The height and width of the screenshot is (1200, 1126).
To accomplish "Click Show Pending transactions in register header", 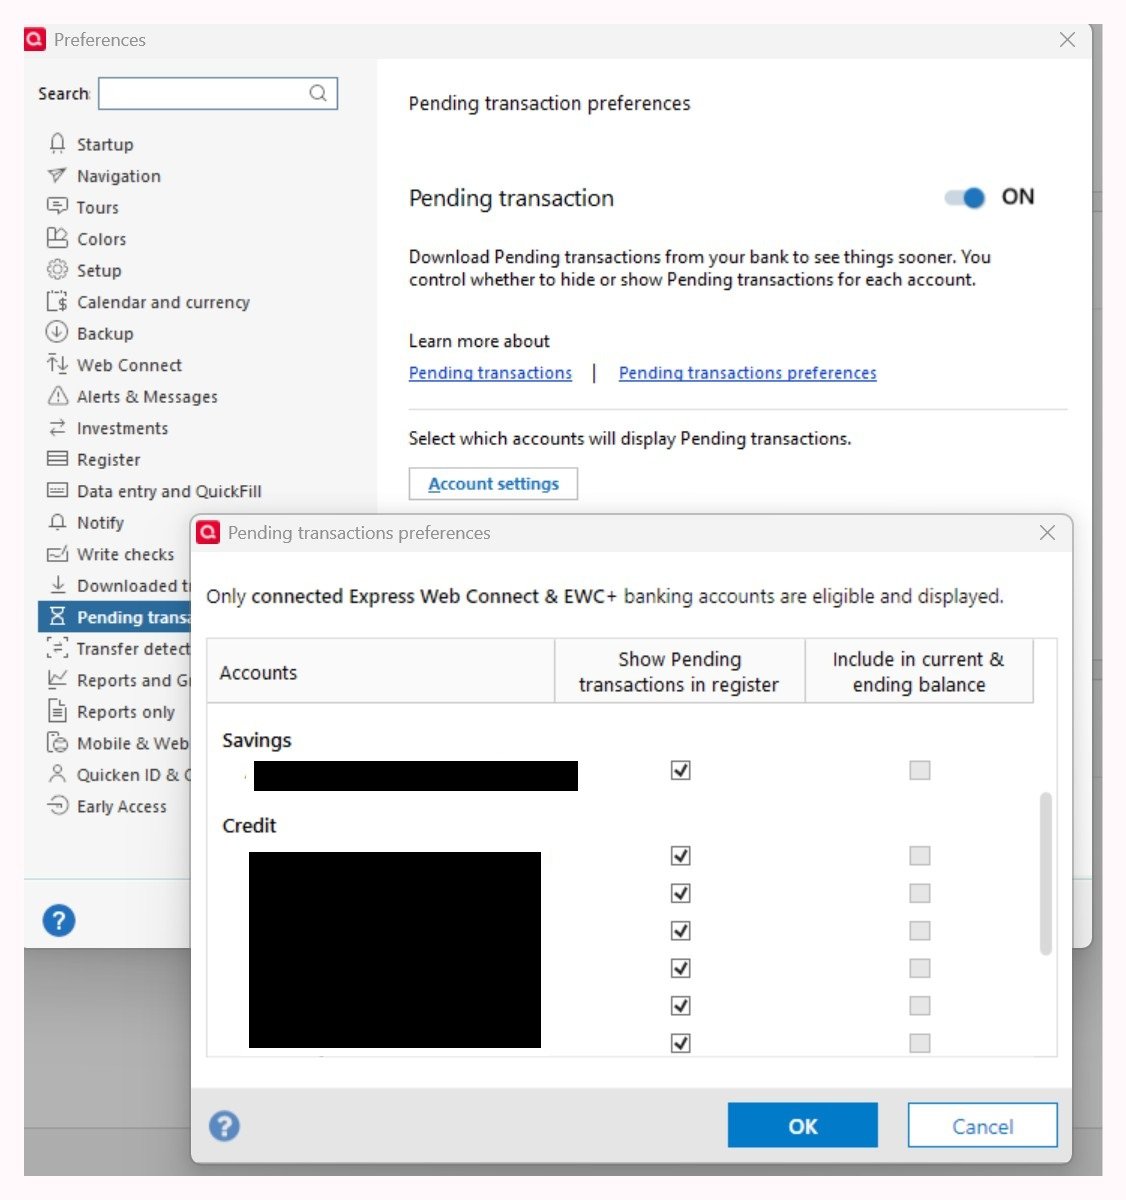I will tap(679, 672).
